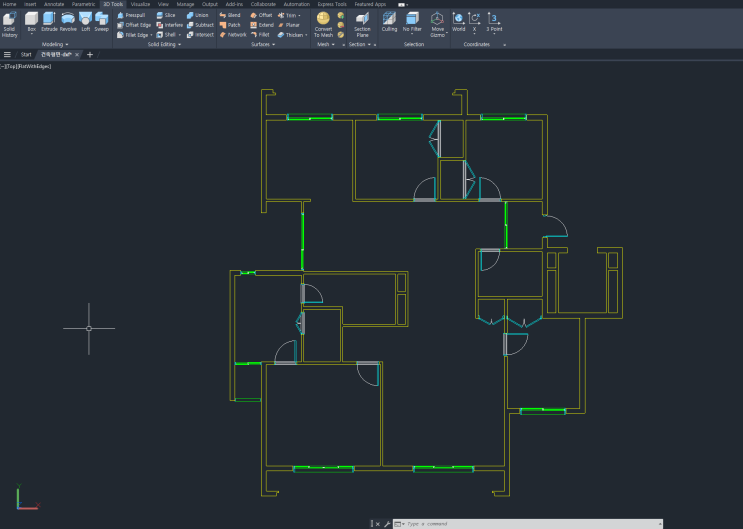Toggle Culling selection mode
This screenshot has height=529, width=743.
pyautogui.click(x=390, y=22)
